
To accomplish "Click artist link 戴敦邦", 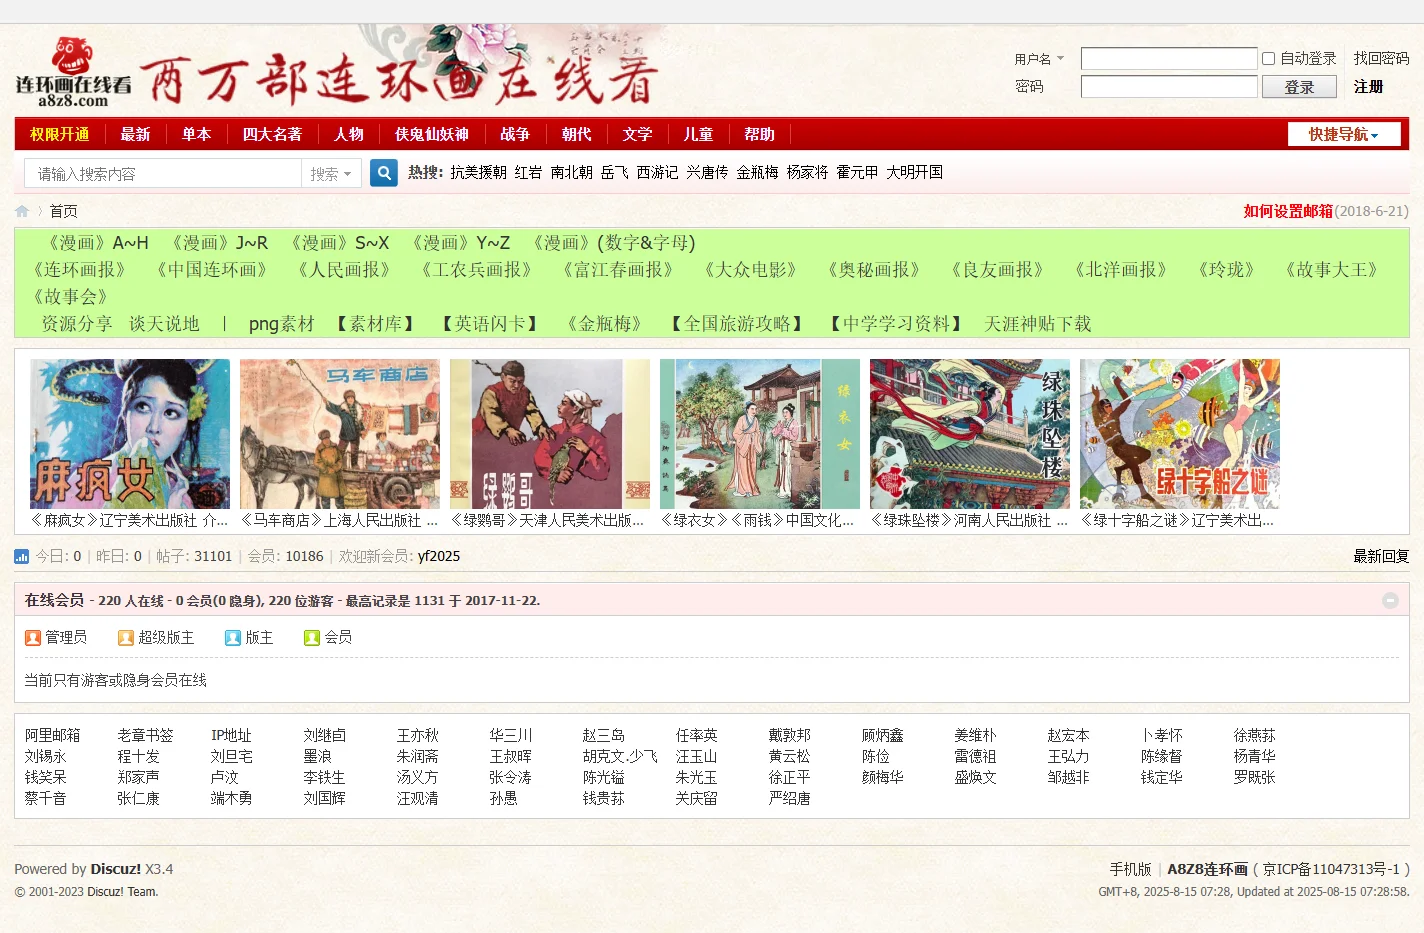I will tap(789, 735).
